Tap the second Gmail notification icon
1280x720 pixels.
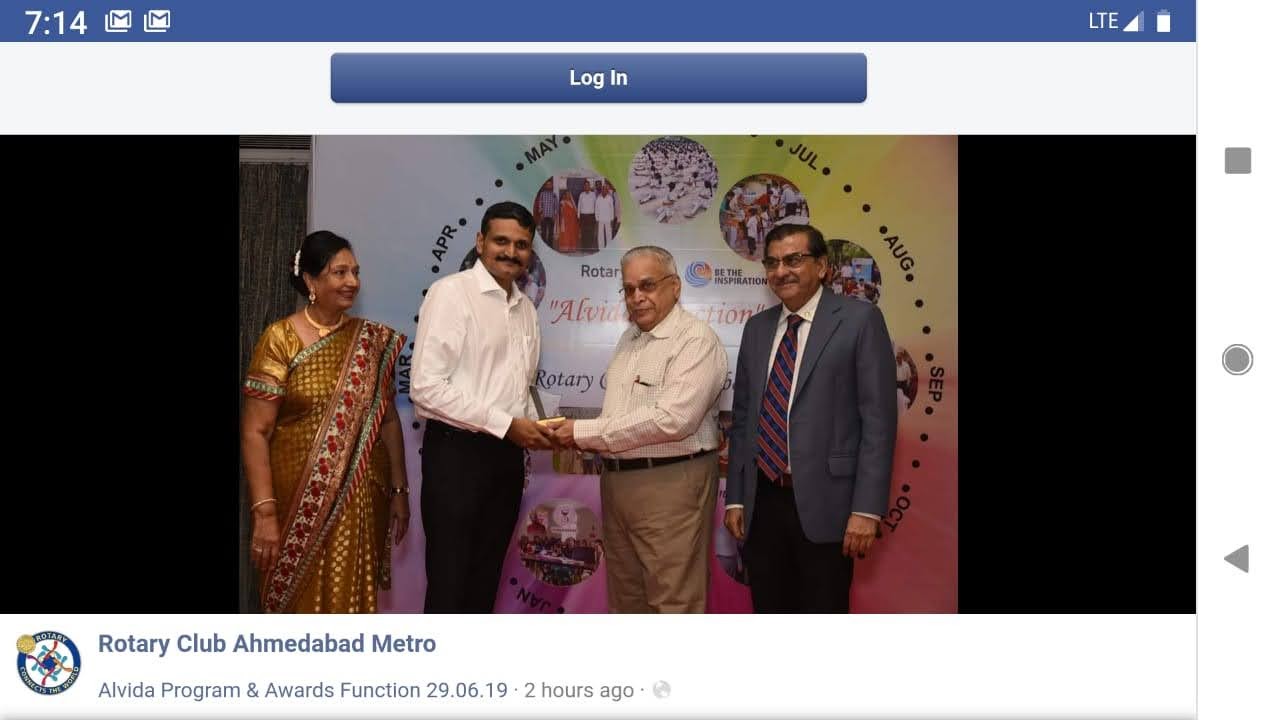[x=157, y=21]
